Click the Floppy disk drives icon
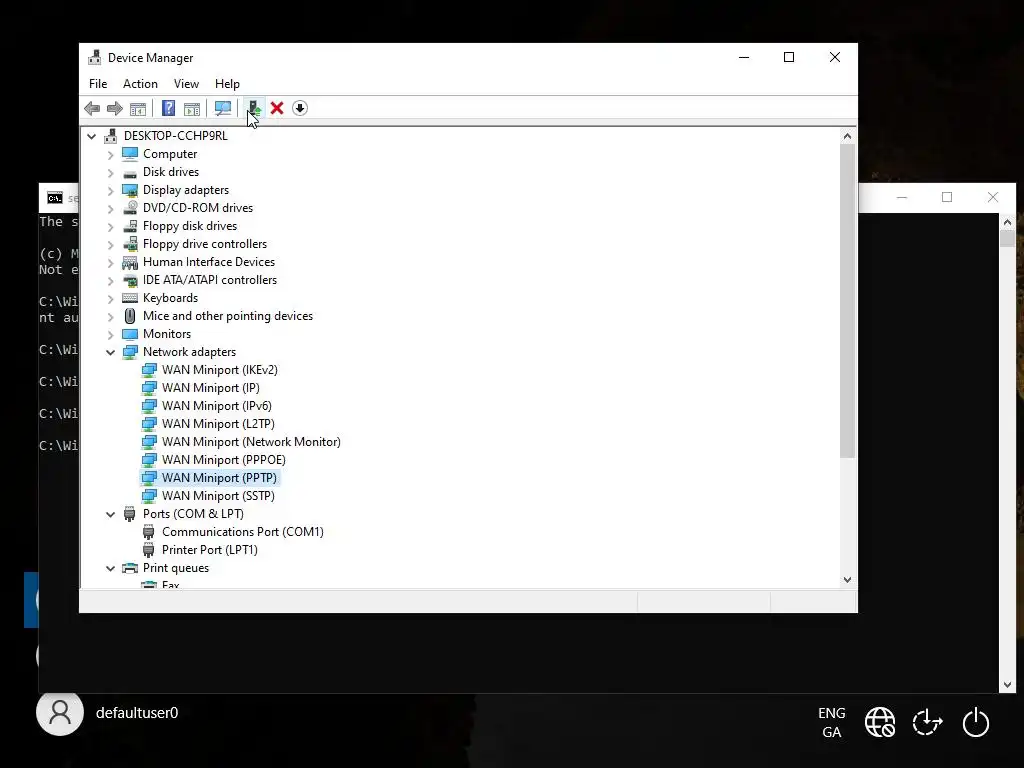This screenshot has width=1024, height=768. click(x=130, y=226)
